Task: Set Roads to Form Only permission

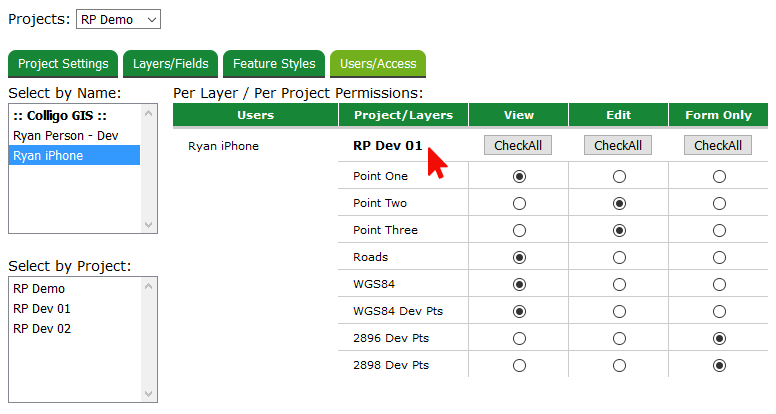Action: click(x=719, y=258)
